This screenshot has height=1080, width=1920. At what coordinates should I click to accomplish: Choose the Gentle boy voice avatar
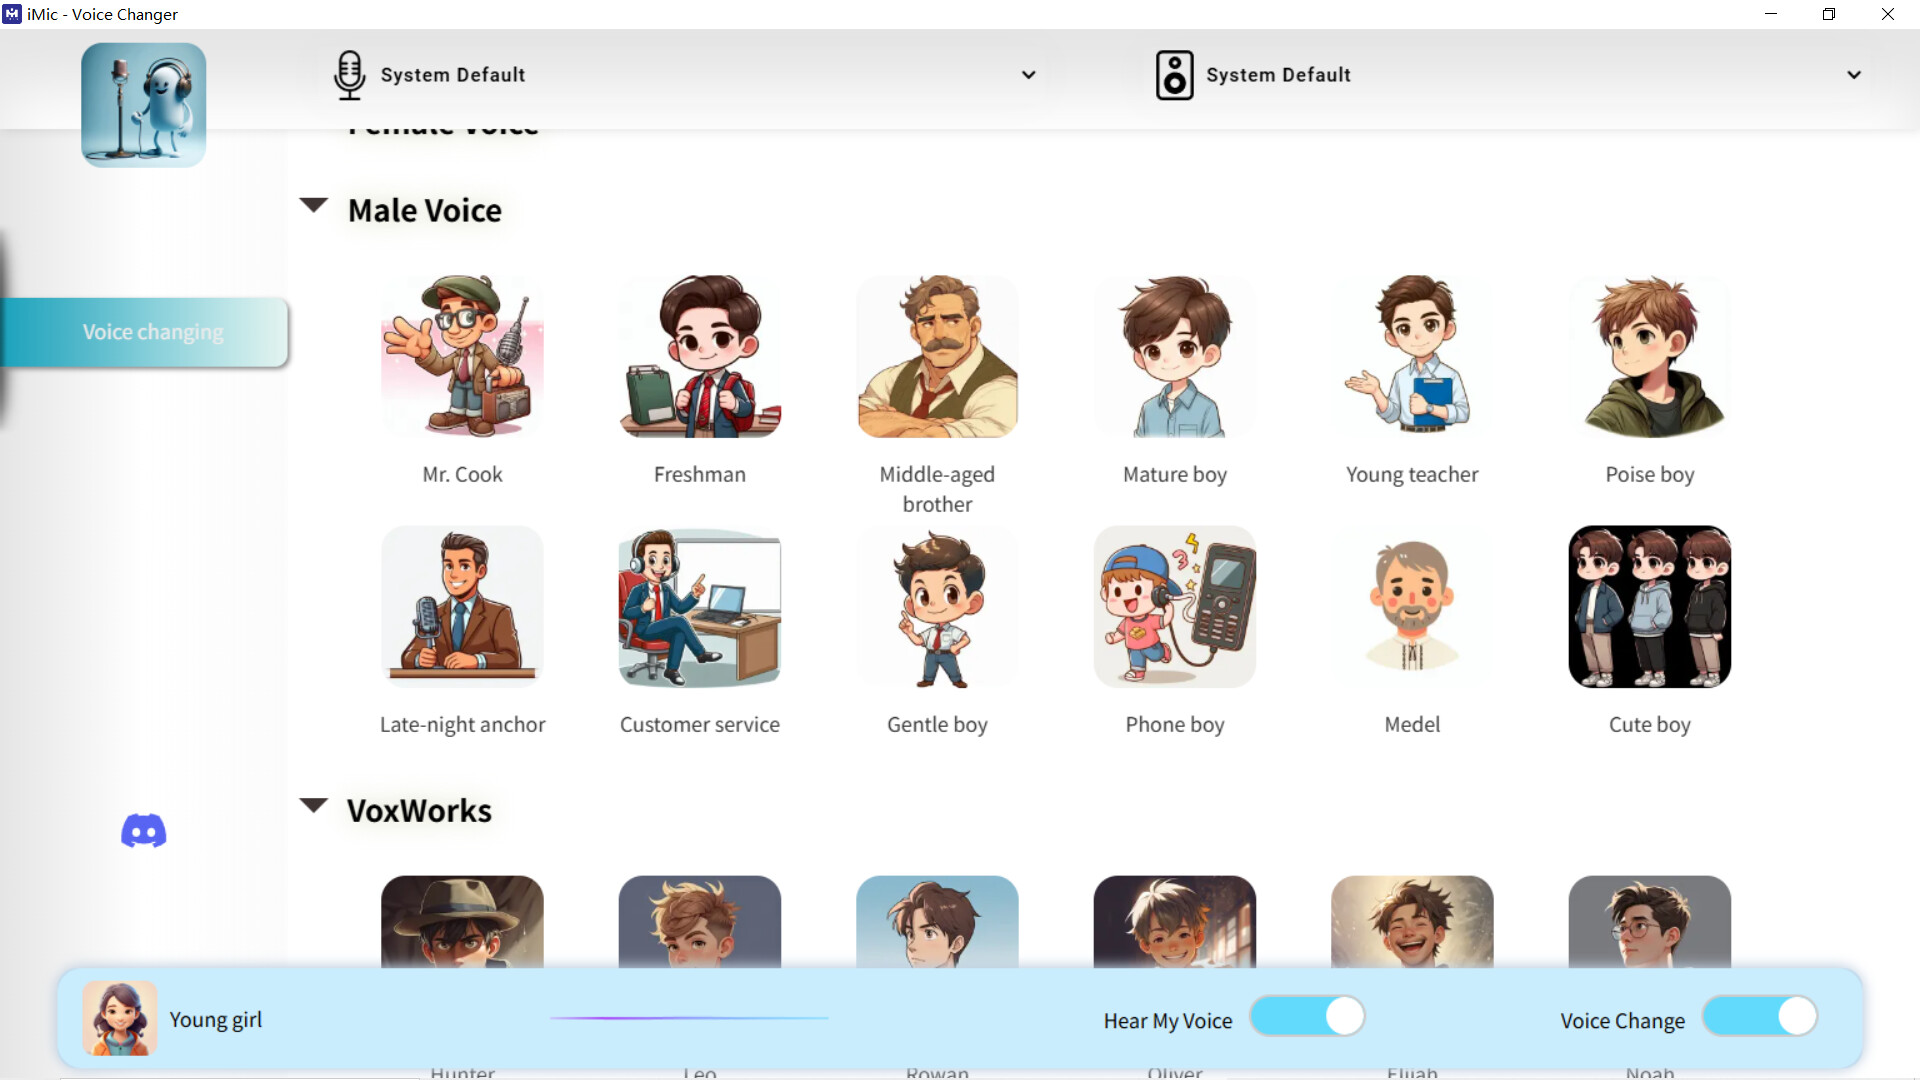click(x=937, y=606)
